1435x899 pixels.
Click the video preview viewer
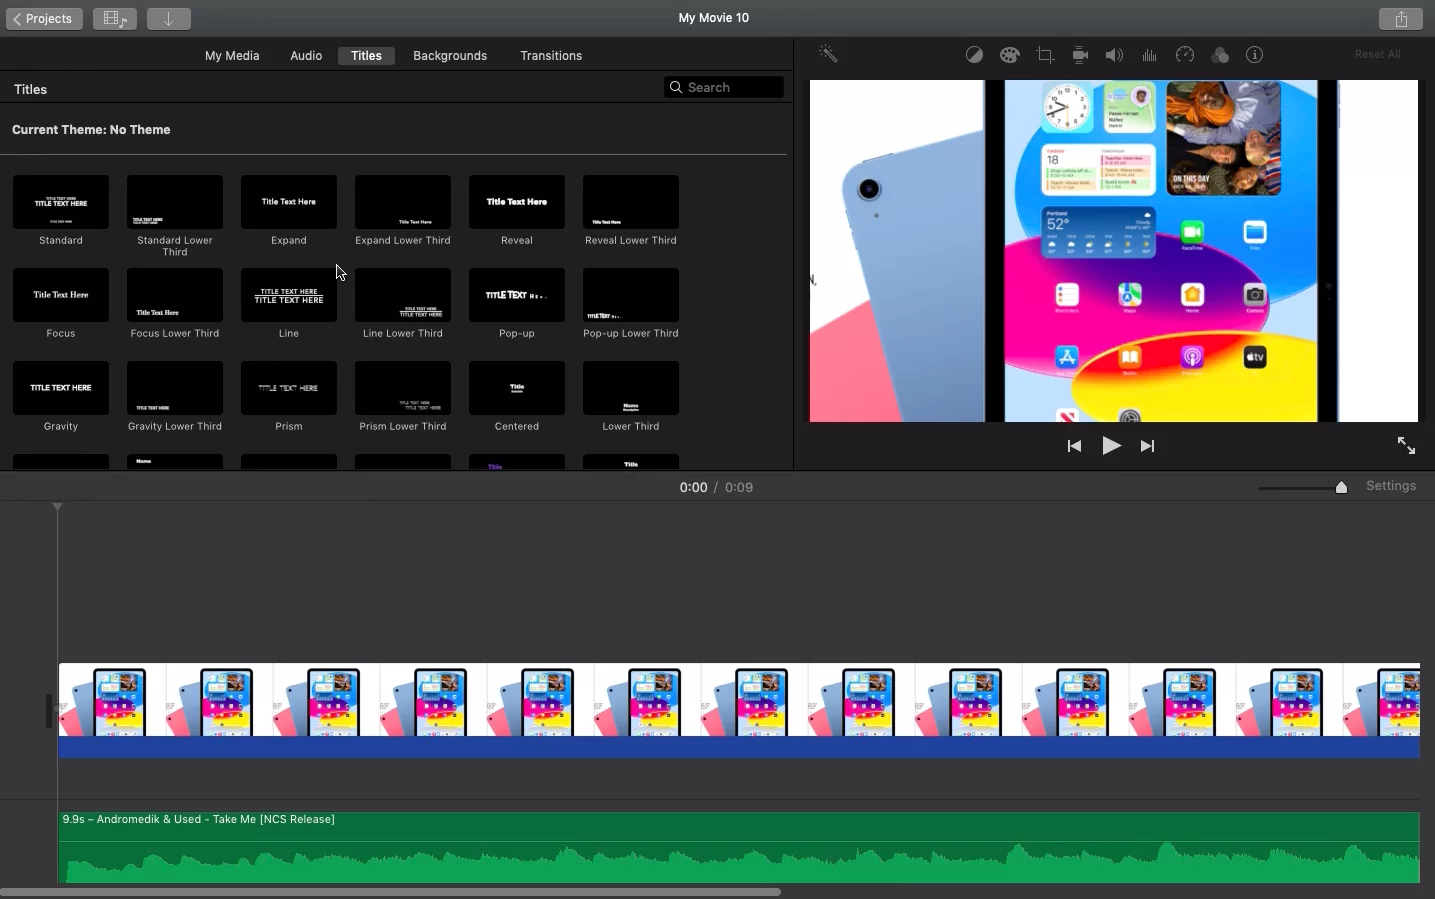1113,251
